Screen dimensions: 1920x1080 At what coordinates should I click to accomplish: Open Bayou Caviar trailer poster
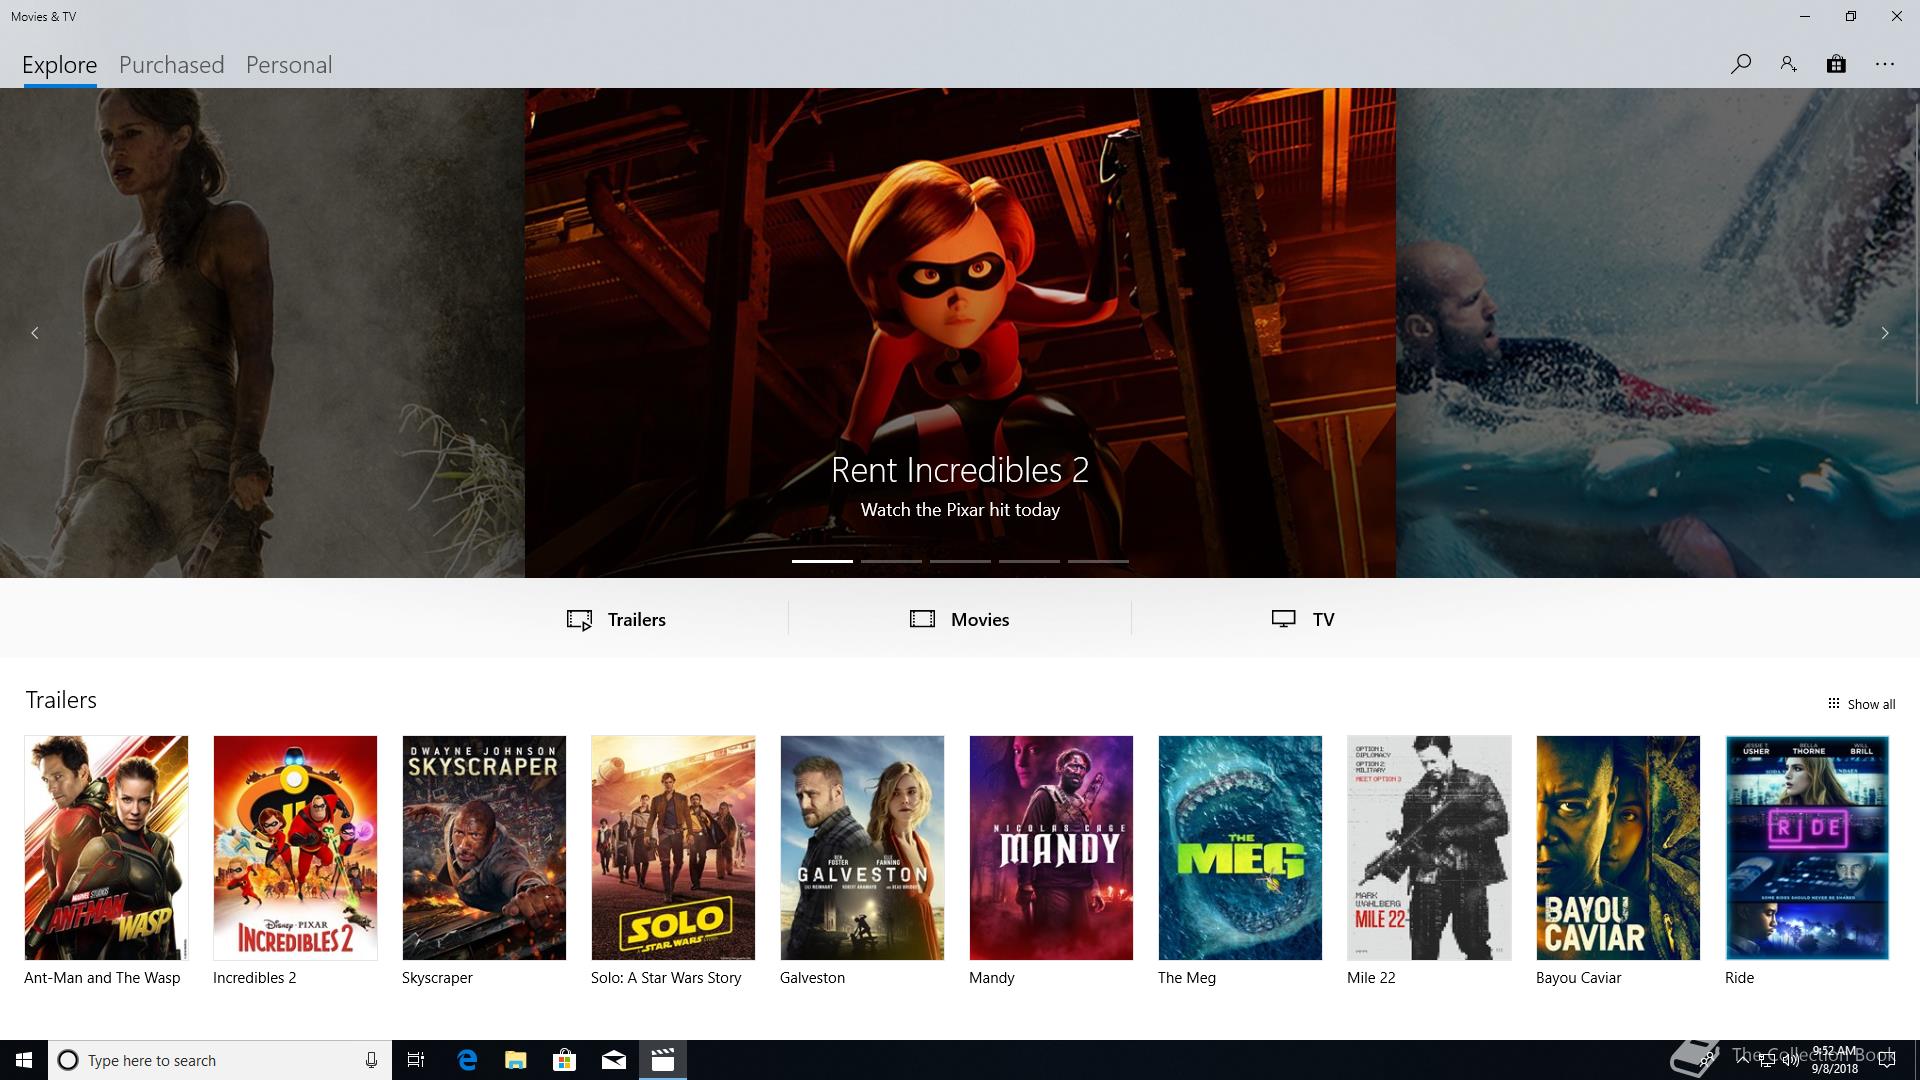click(x=1618, y=848)
